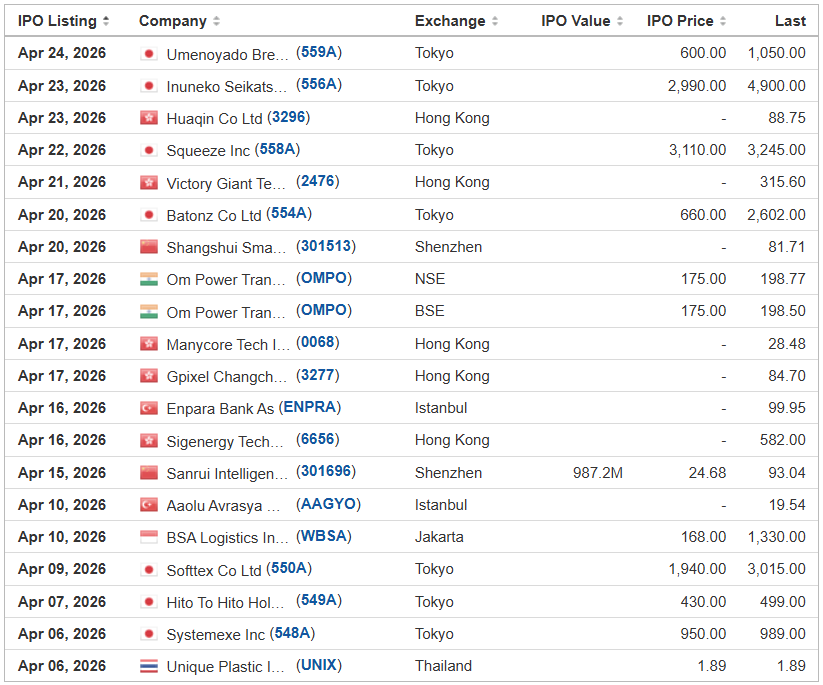Image resolution: width=823 pixels, height=685 pixels.
Task: Click India flag in Om Power NSE row
Action: [x=149, y=279]
